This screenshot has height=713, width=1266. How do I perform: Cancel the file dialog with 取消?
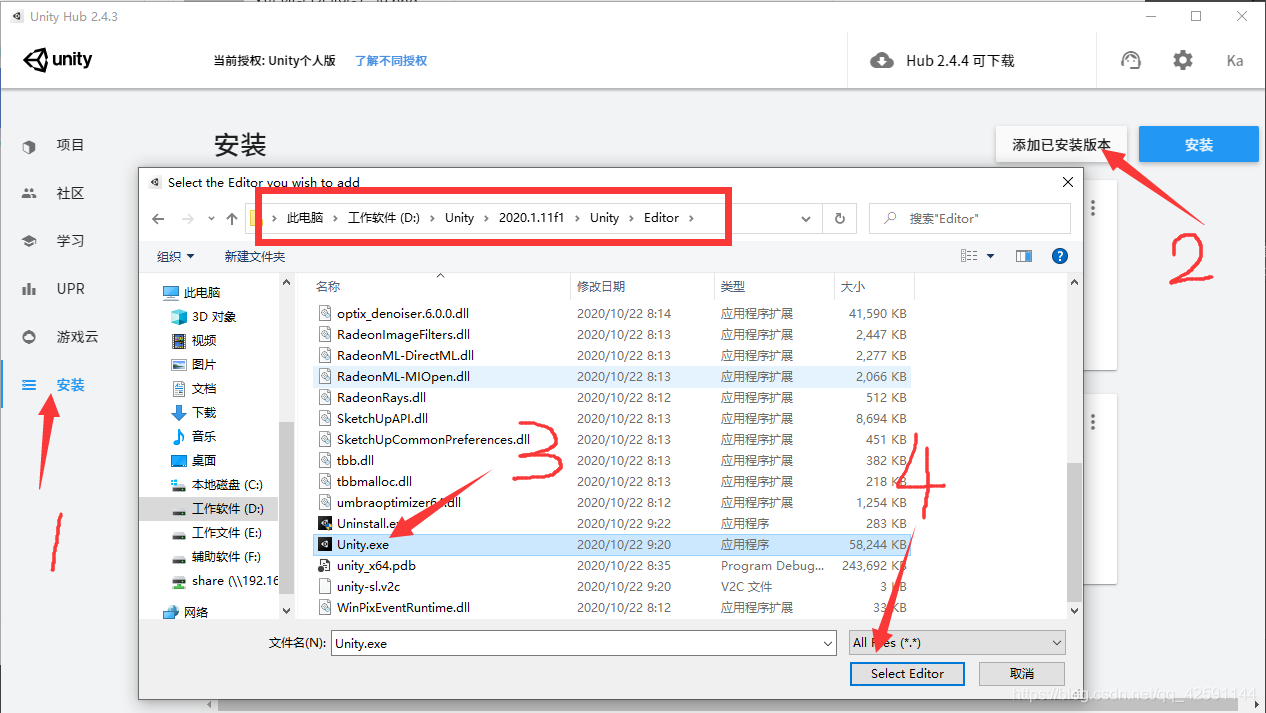(1022, 673)
